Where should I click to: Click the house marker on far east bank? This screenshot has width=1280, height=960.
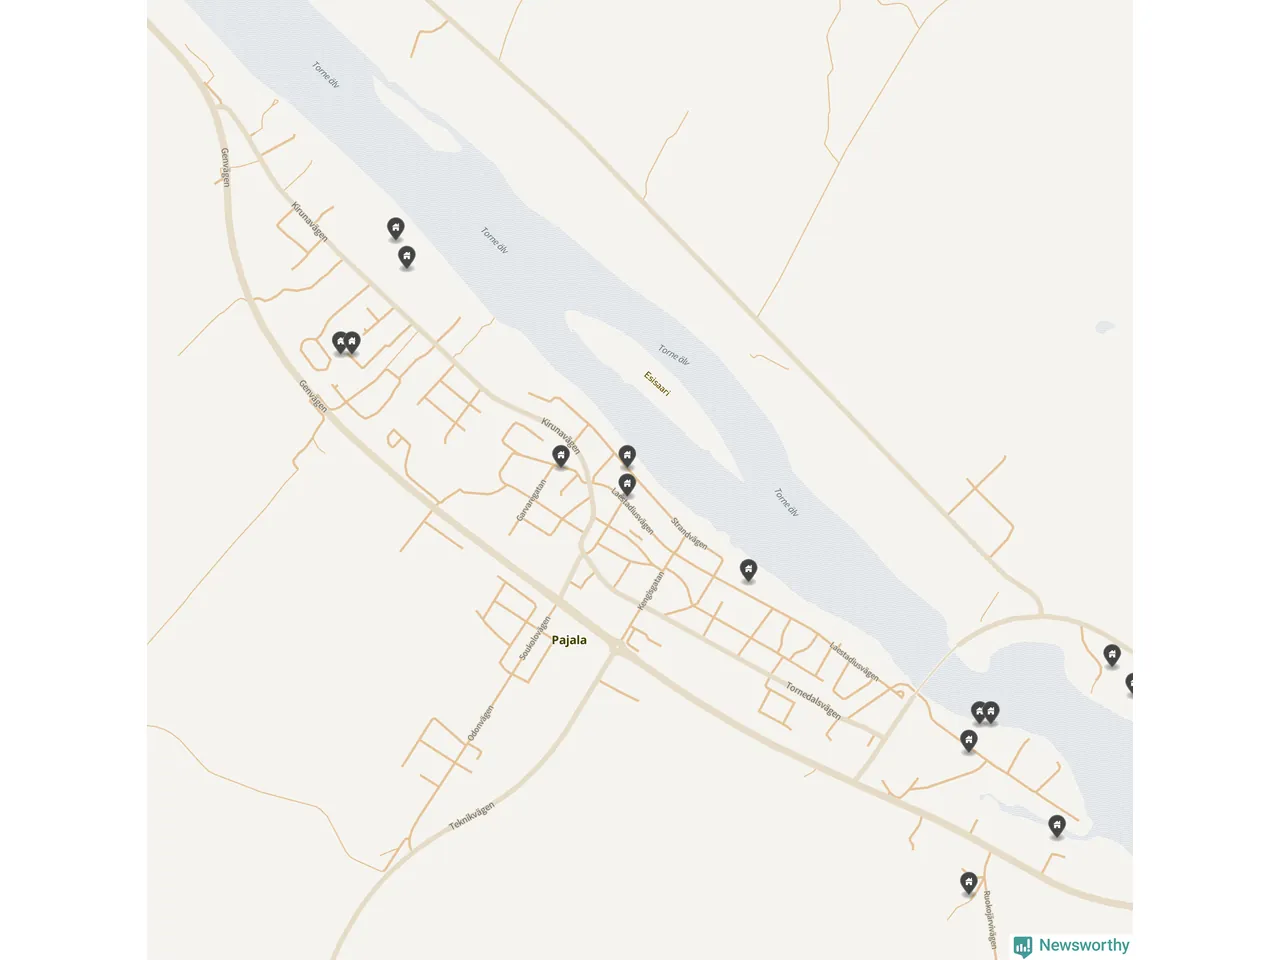coord(1112,656)
